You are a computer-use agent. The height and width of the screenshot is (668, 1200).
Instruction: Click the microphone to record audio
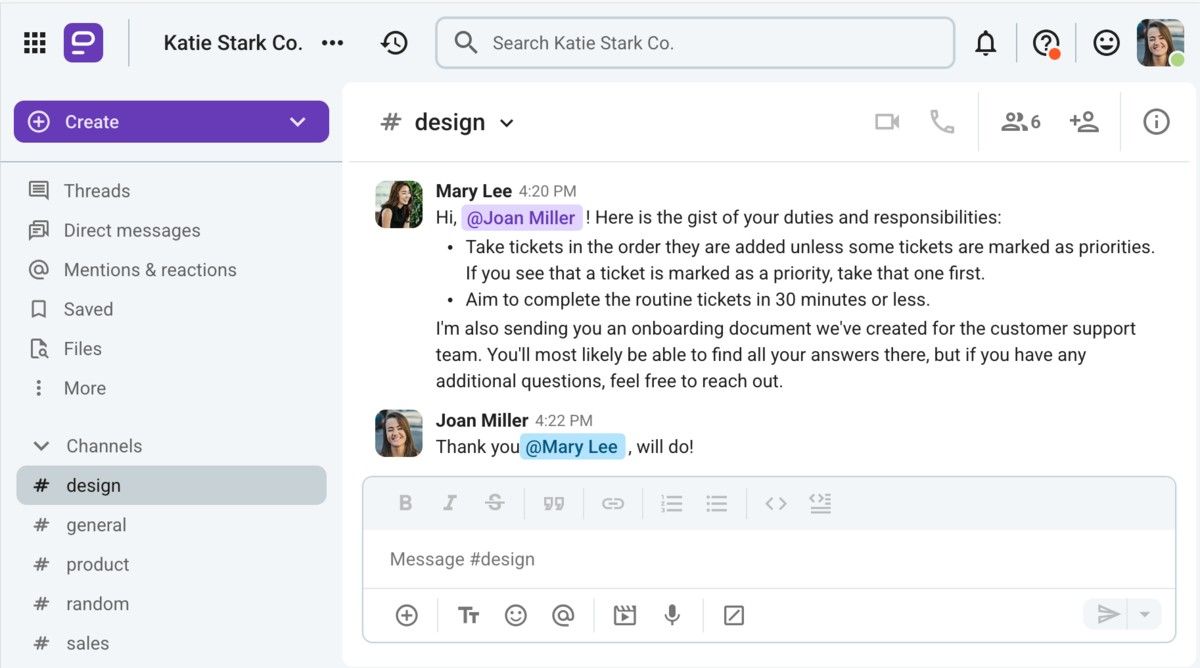(x=672, y=615)
